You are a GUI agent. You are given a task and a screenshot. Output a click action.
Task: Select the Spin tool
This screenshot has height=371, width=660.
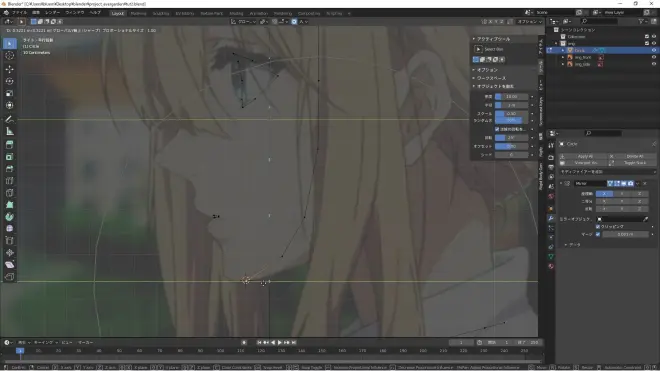pos(10,217)
